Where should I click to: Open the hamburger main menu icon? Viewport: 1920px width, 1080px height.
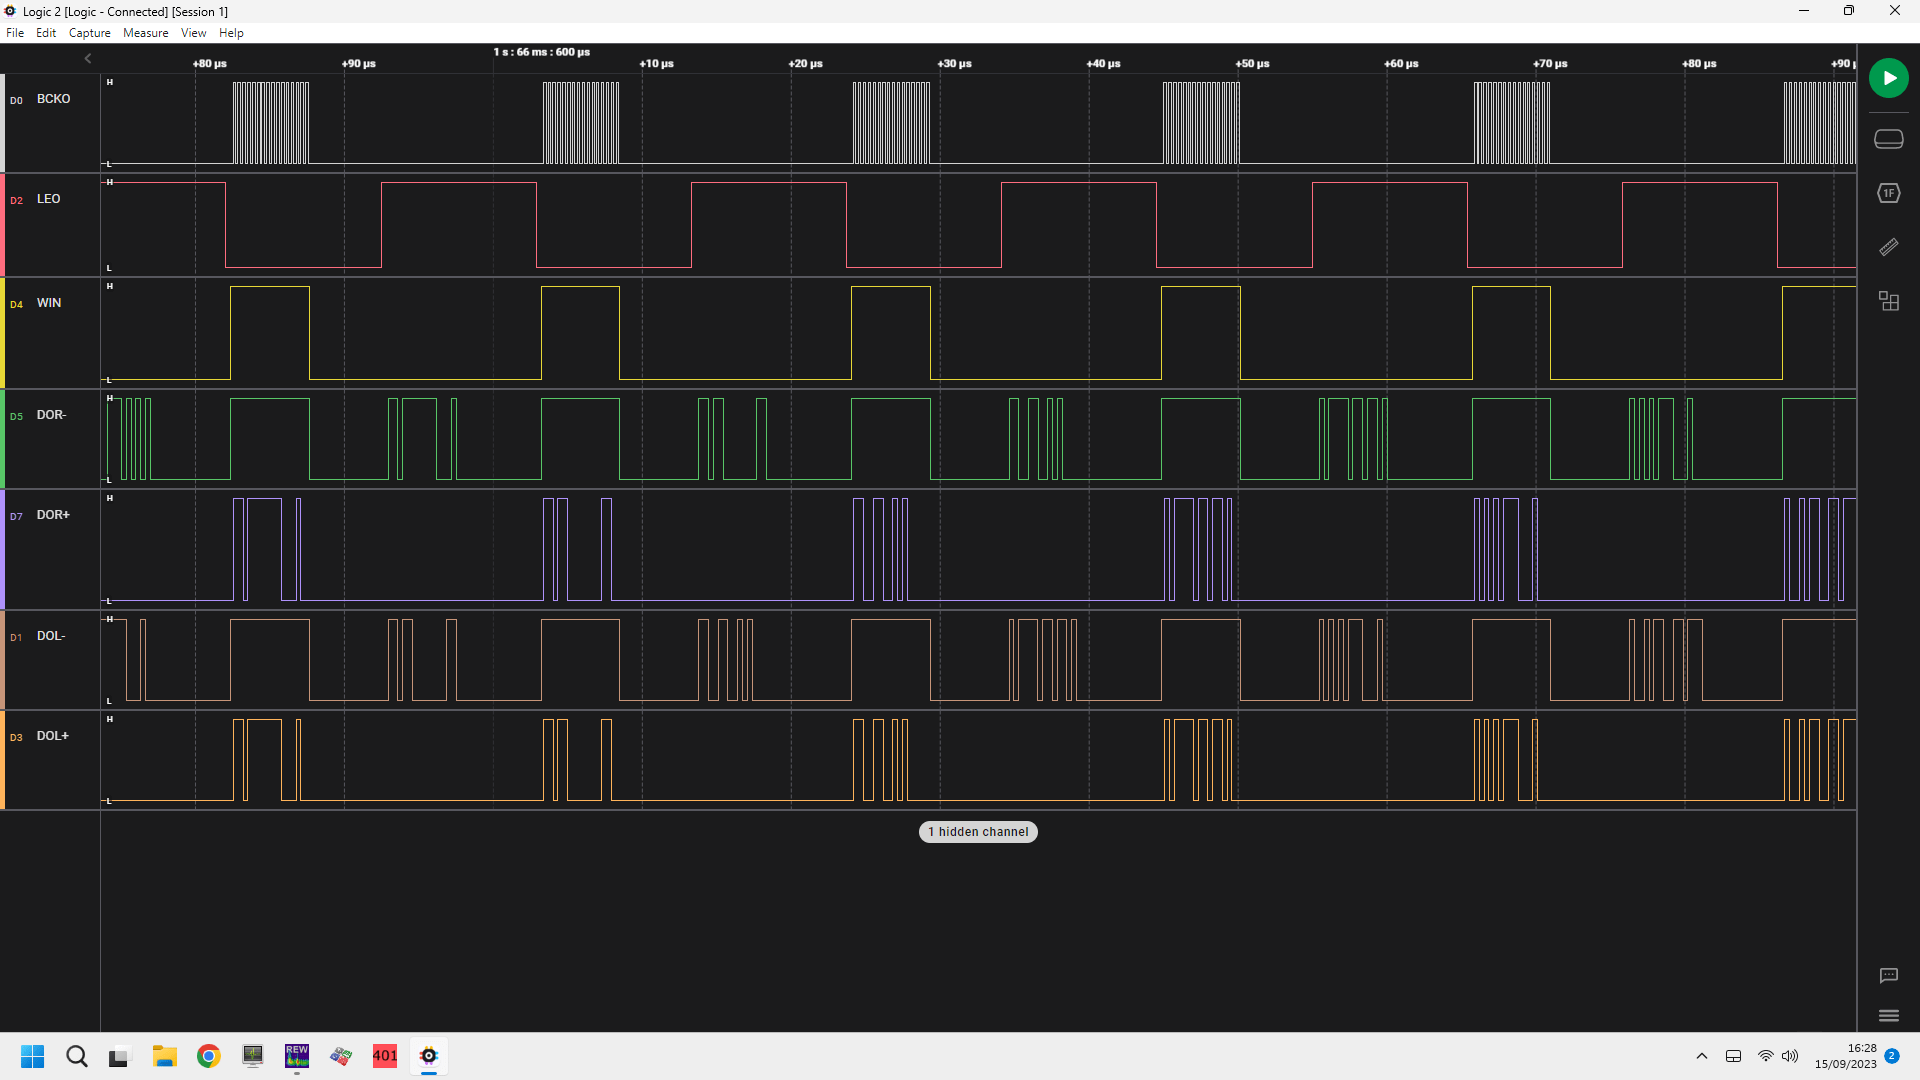[x=1888, y=1016]
